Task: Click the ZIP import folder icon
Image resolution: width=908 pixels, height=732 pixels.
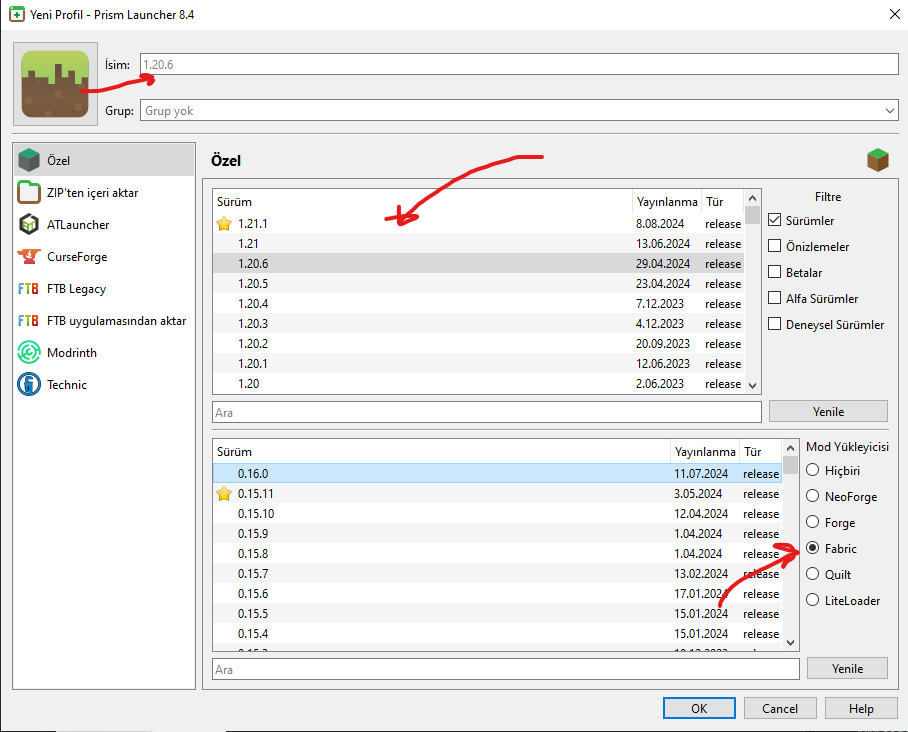Action: (x=28, y=192)
